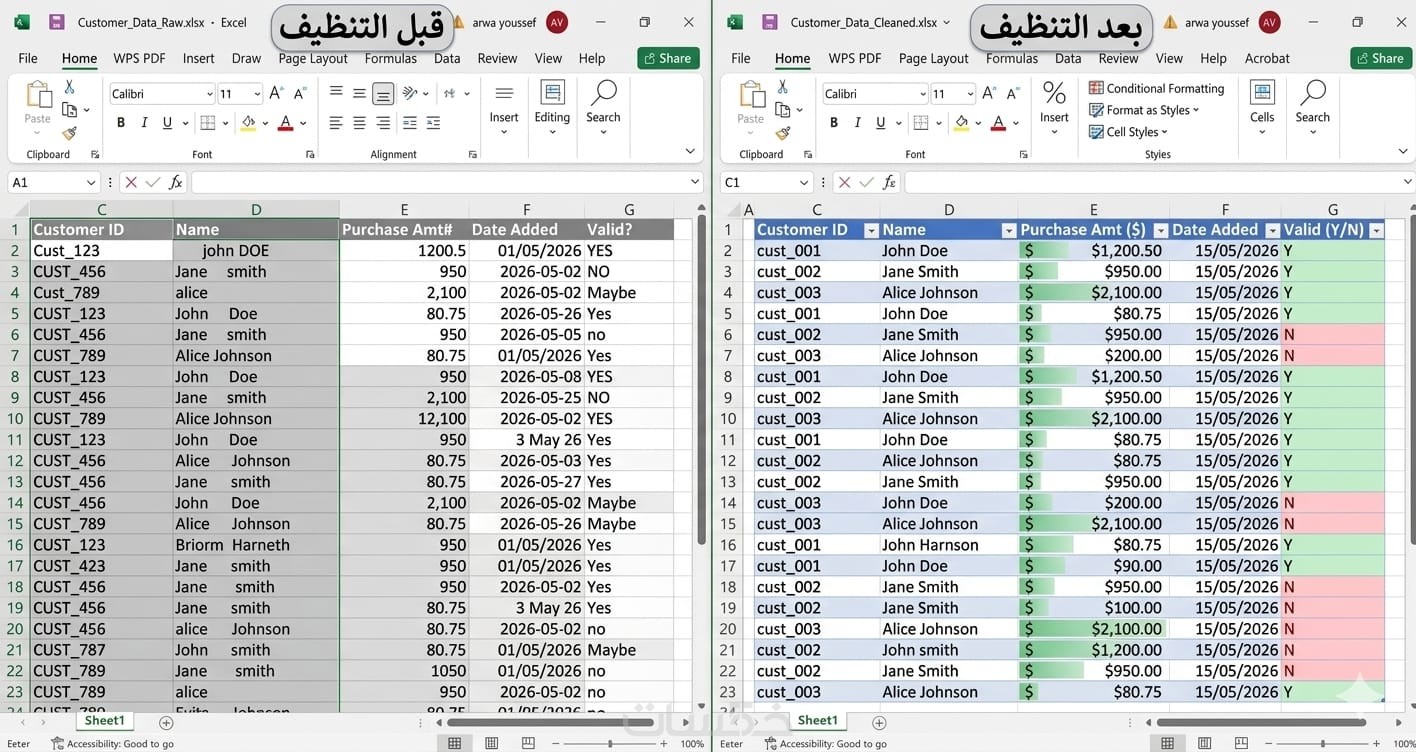Click the Share button in the Raw window
This screenshot has height=752, width=1416.
click(668, 58)
